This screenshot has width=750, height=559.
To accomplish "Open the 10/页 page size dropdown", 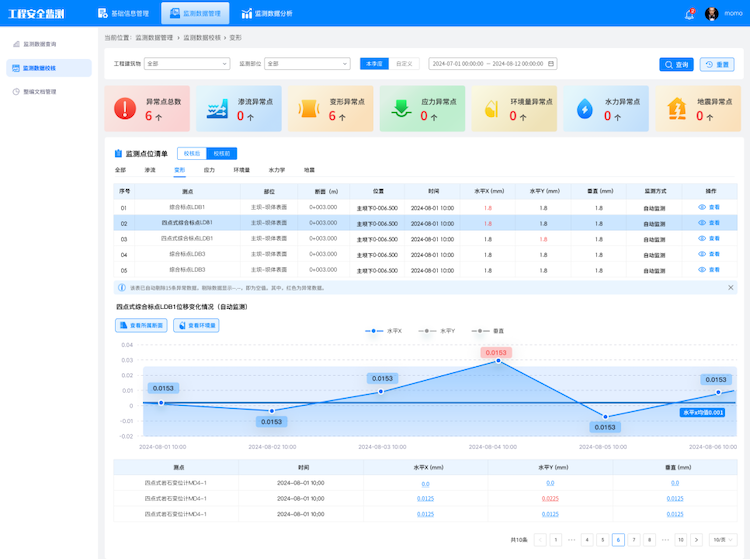I will [x=723, y=539].
